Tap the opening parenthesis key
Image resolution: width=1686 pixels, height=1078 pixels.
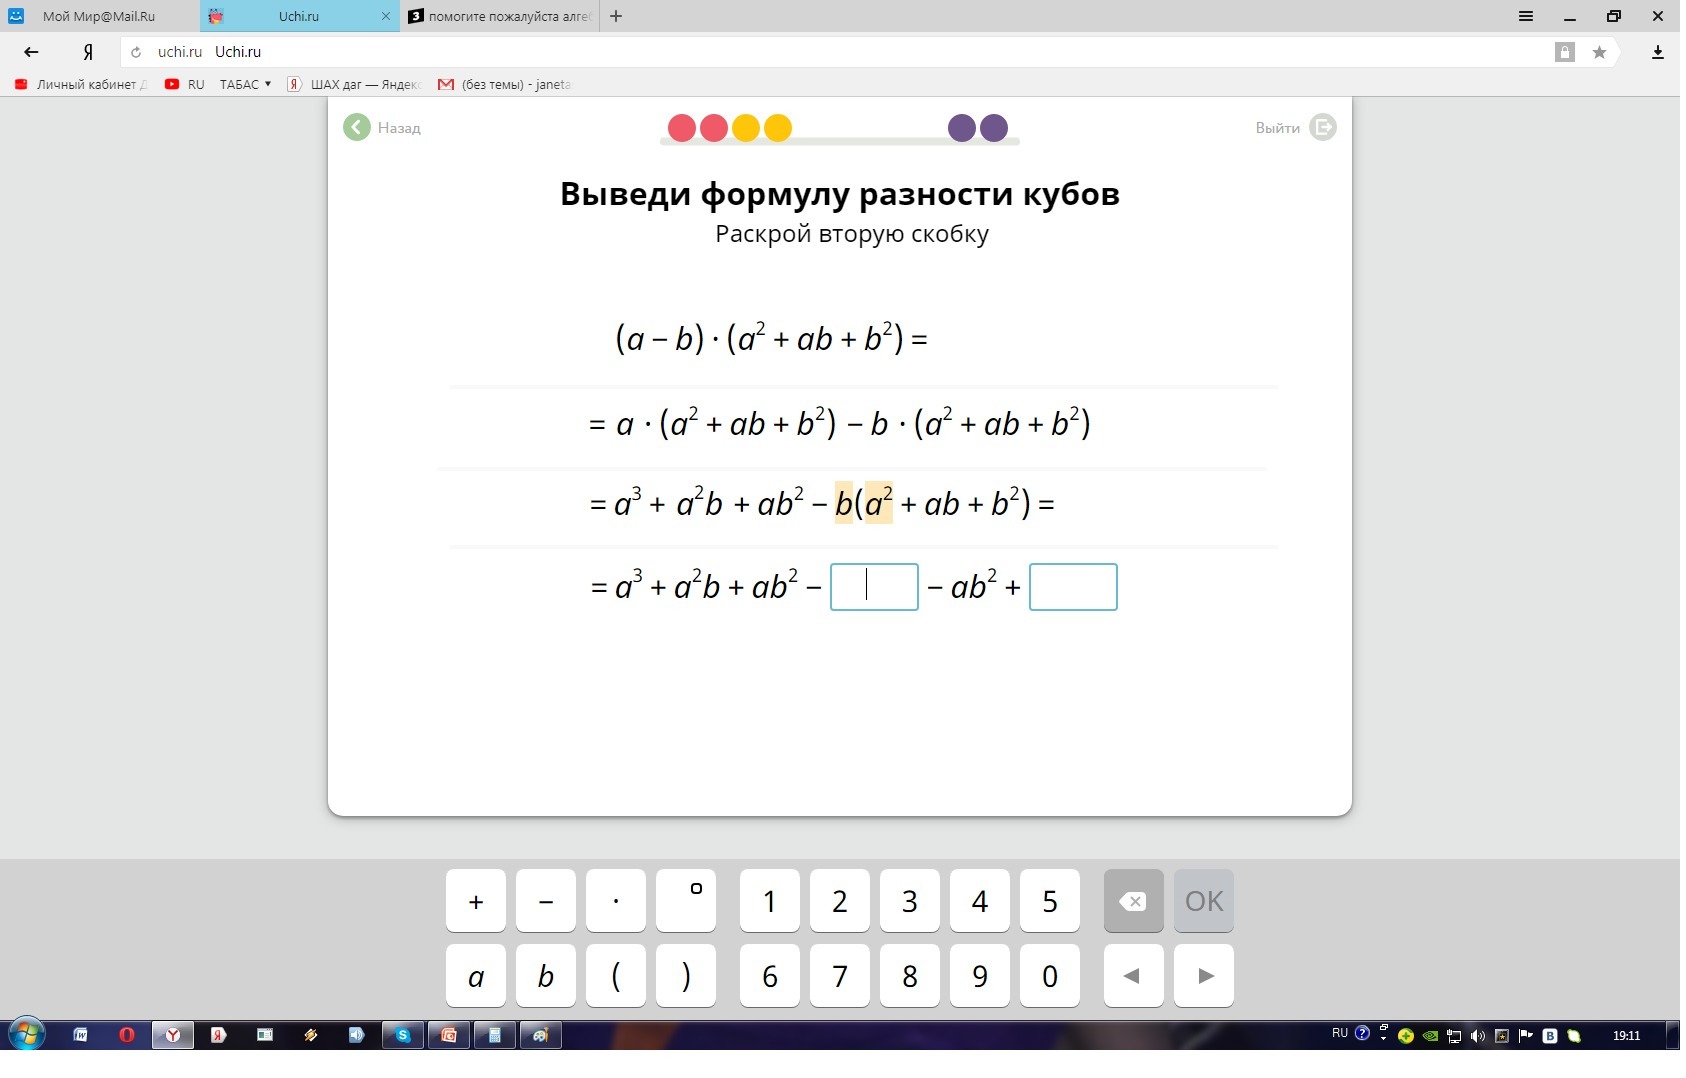click(616, 975)
